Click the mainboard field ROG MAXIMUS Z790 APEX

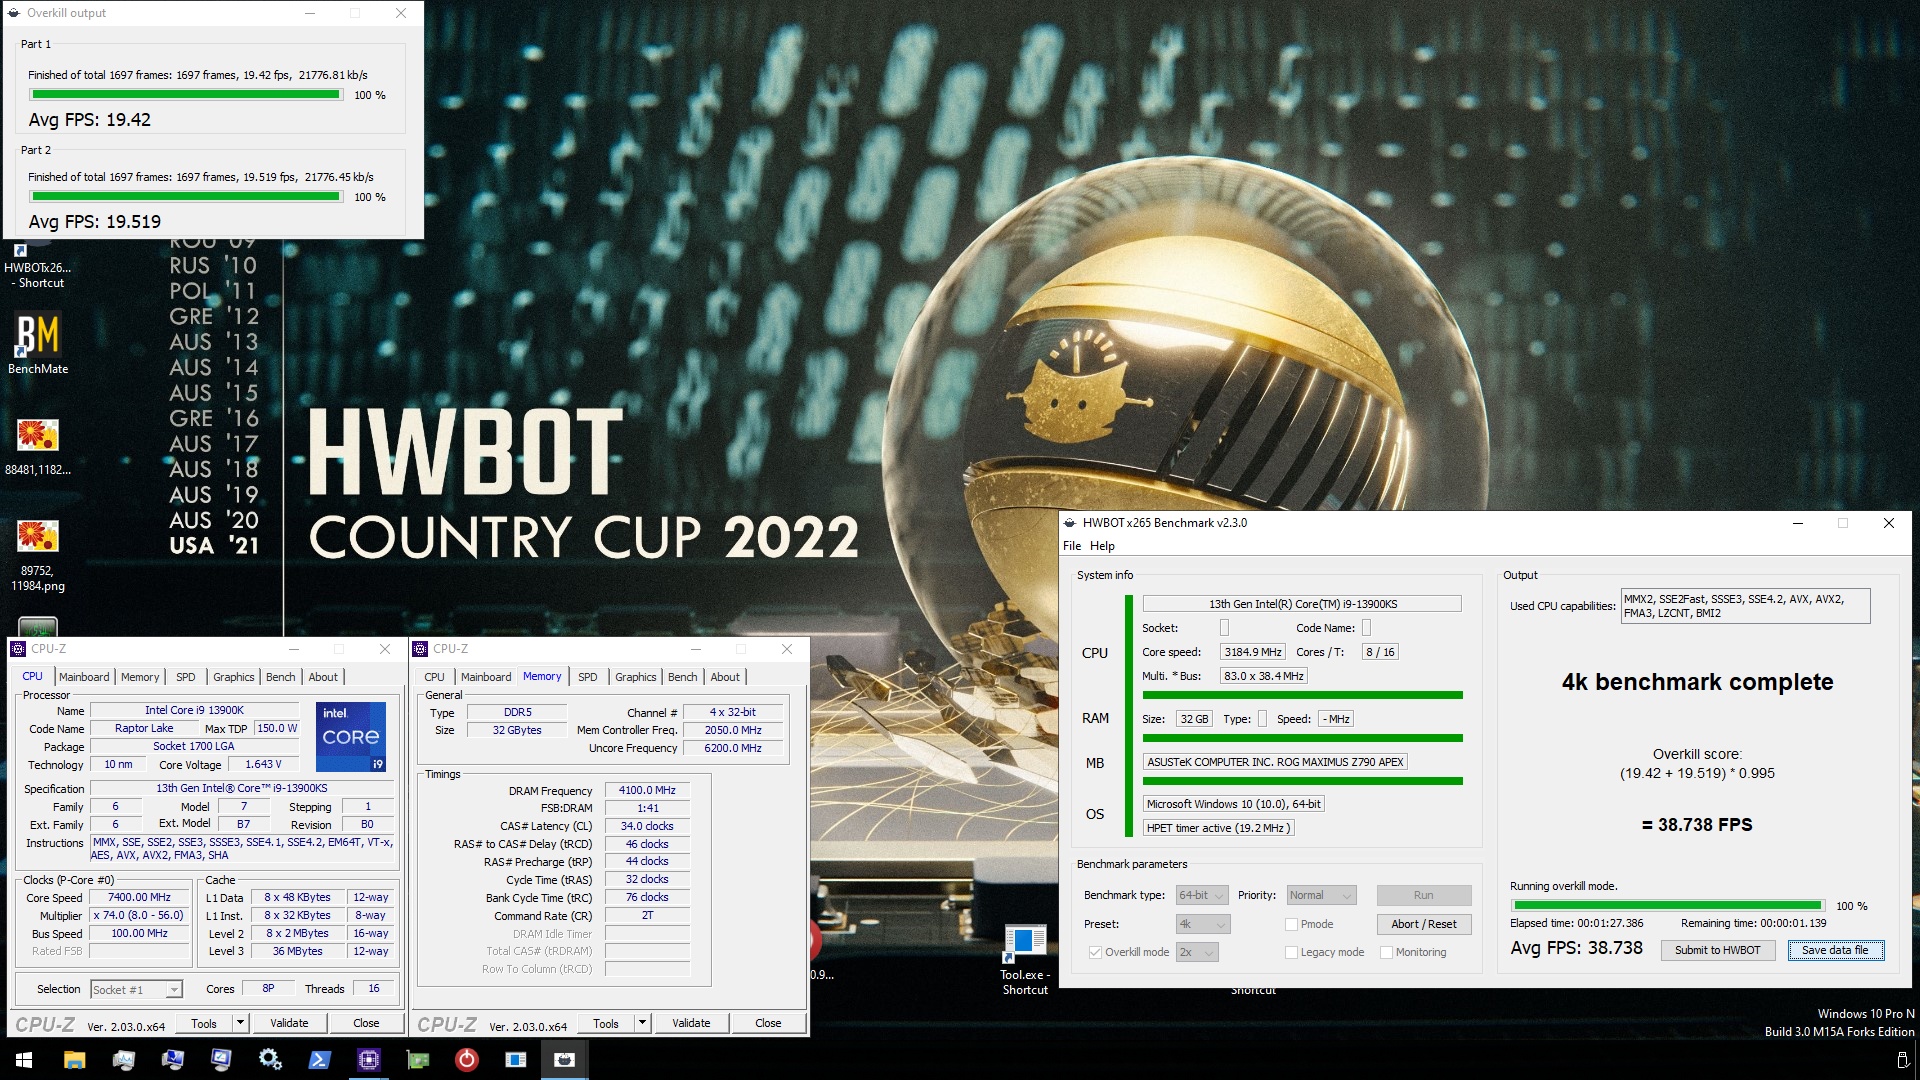click(x=1276, y=762)
